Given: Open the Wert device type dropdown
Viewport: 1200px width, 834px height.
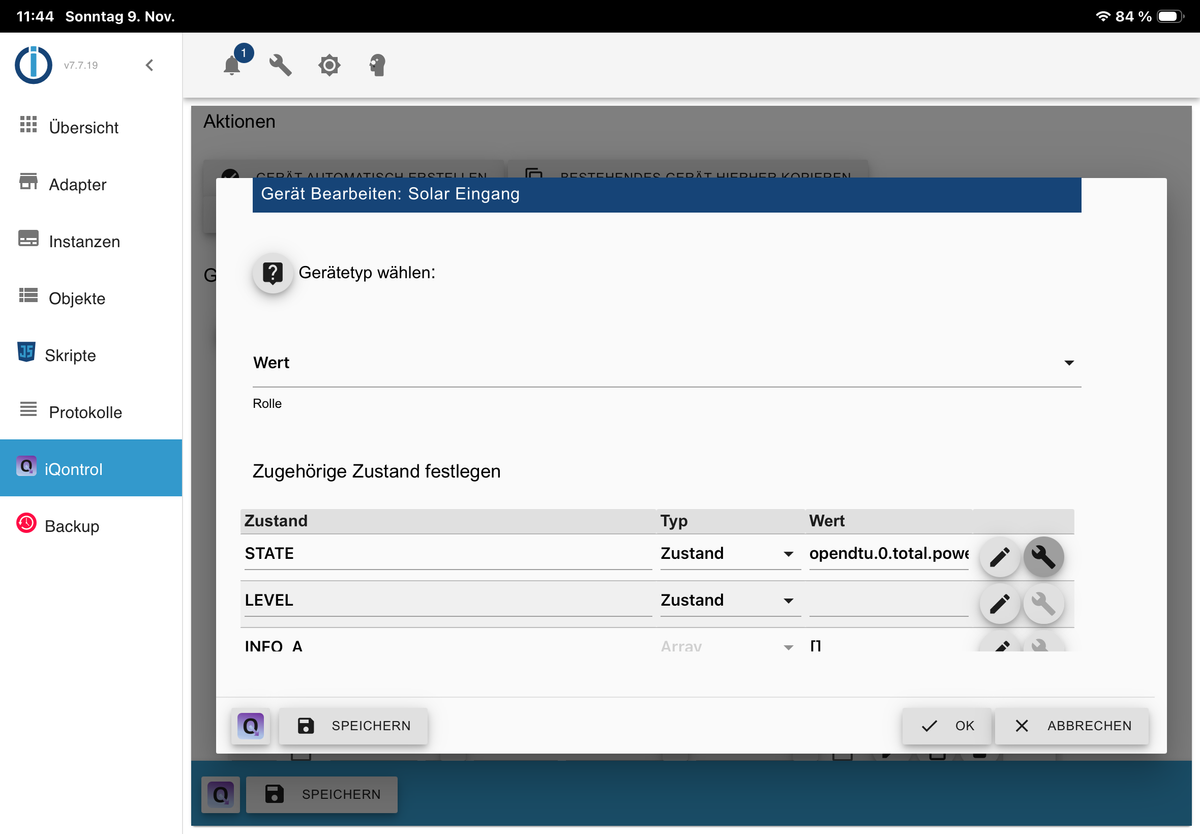Looking at the screenshot, I should click(x=667, y=363).
